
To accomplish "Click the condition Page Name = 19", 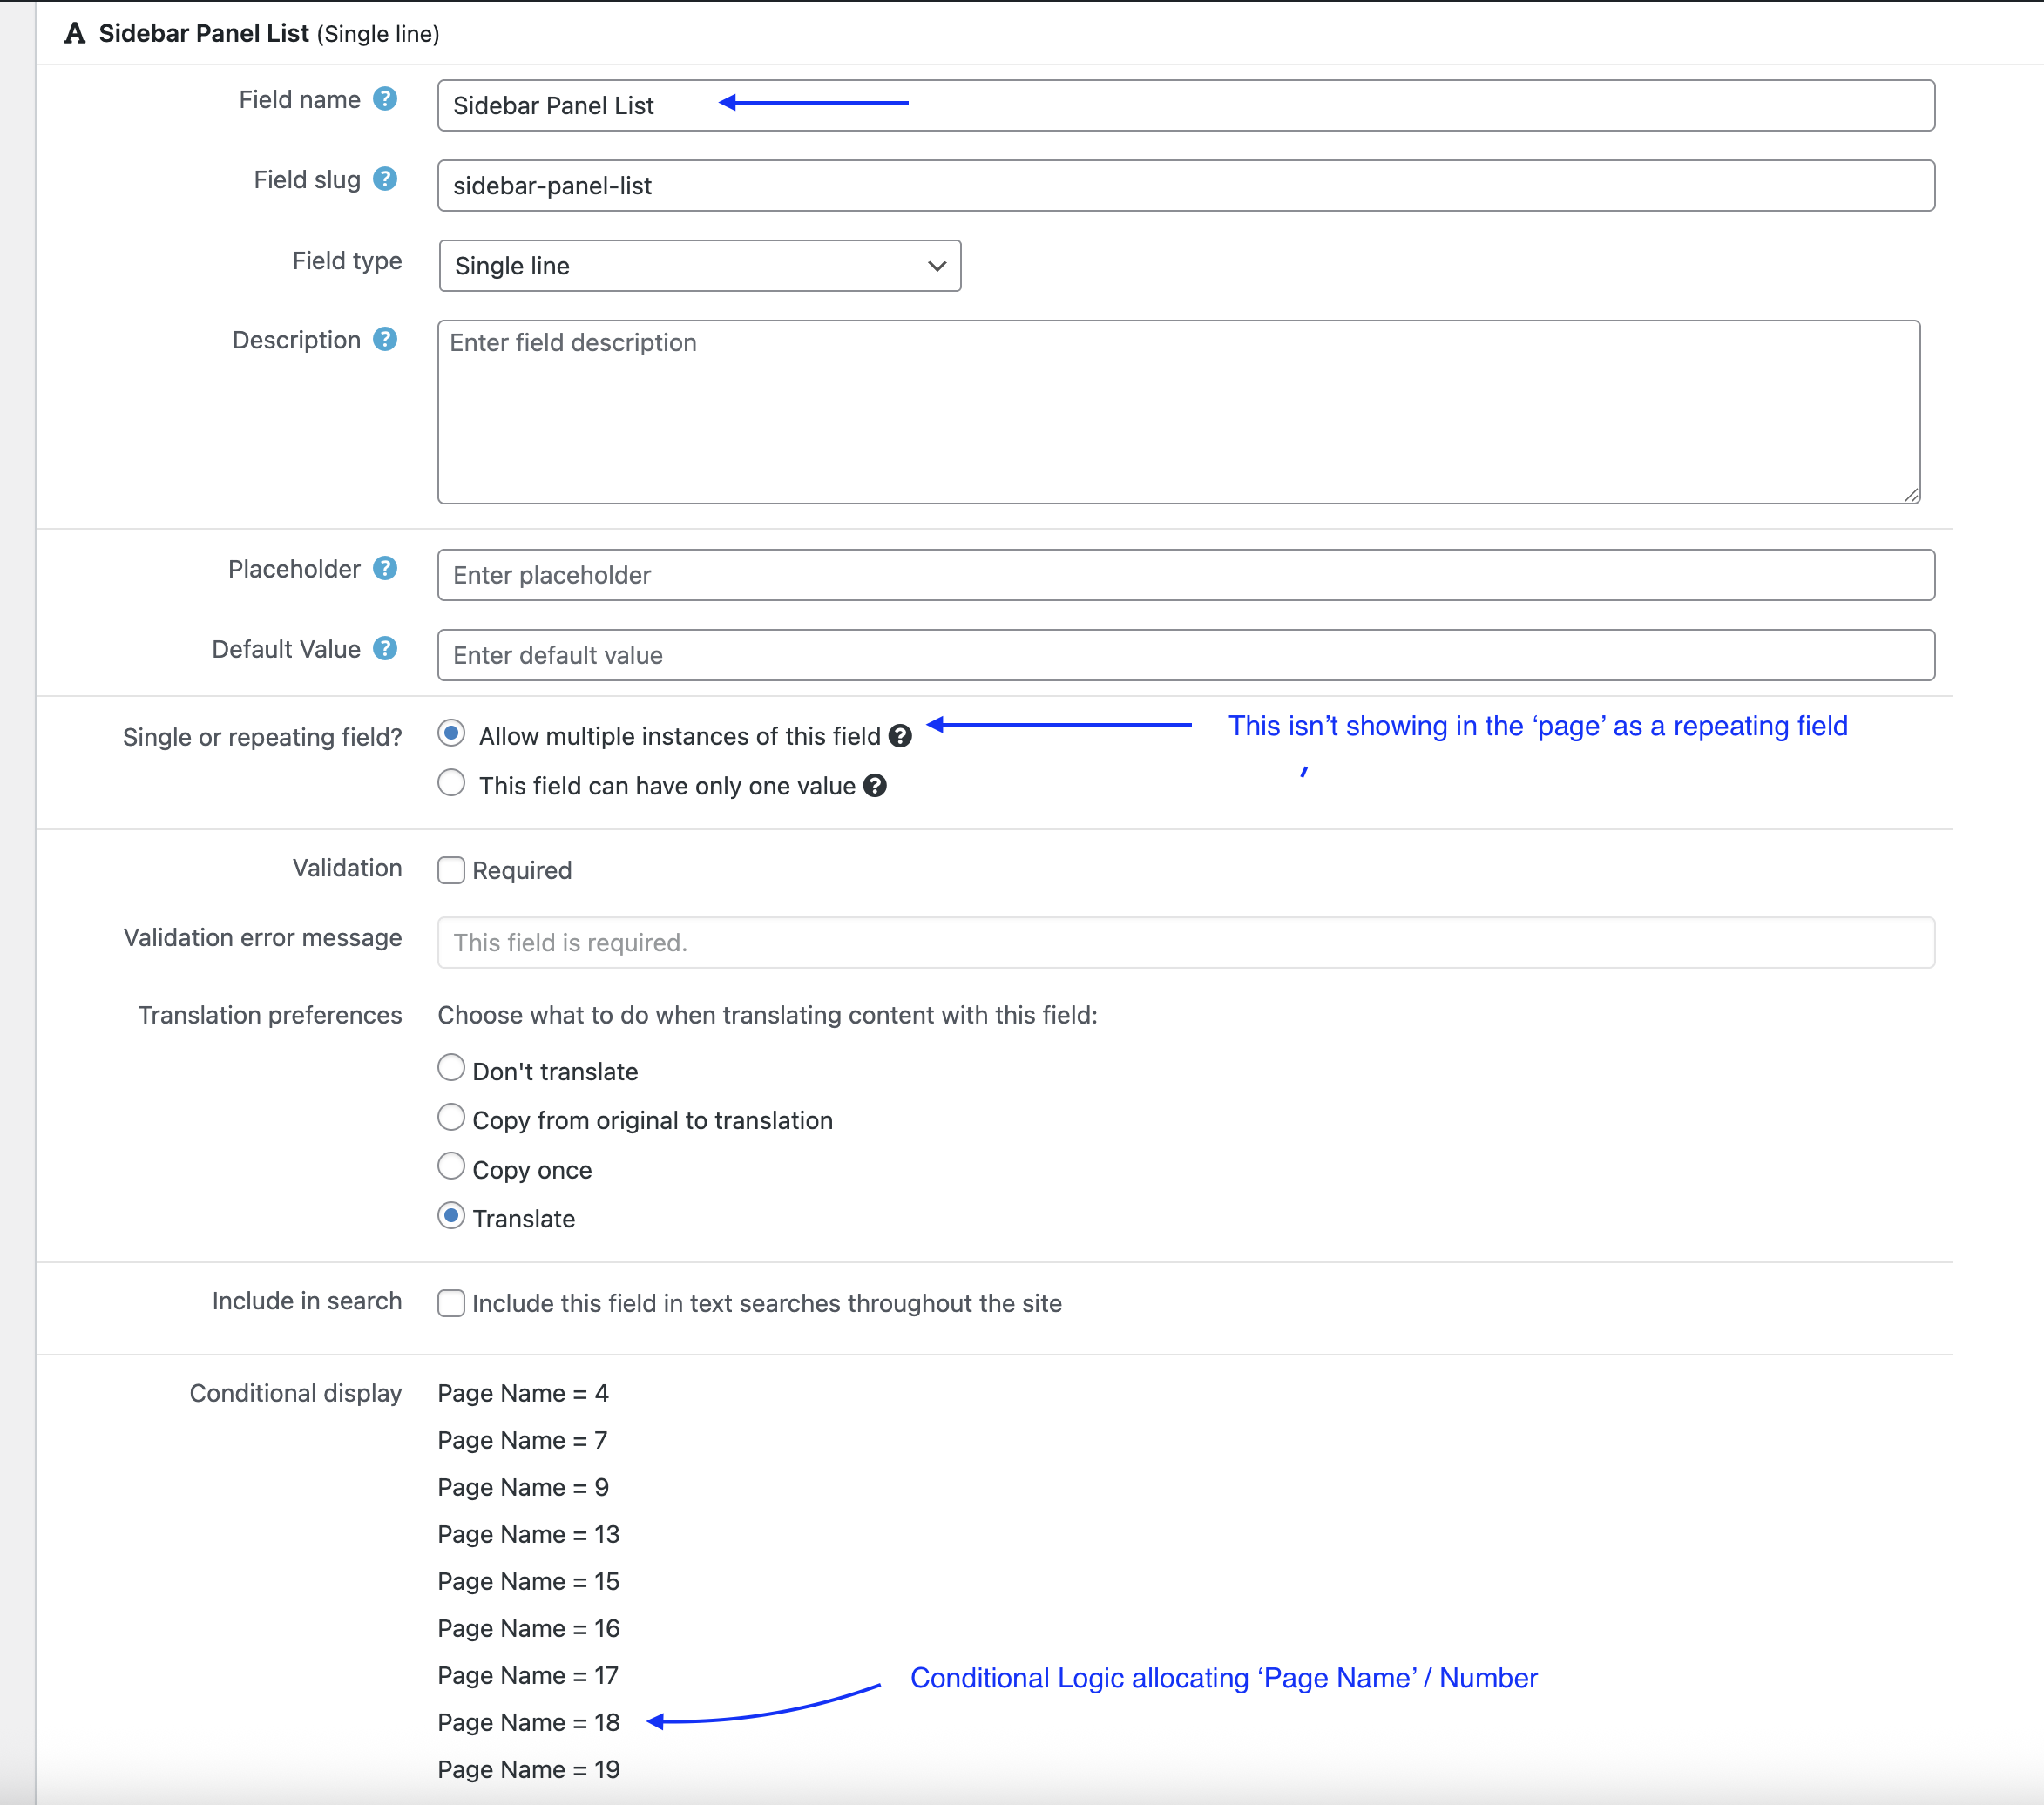I will 529,1769.
